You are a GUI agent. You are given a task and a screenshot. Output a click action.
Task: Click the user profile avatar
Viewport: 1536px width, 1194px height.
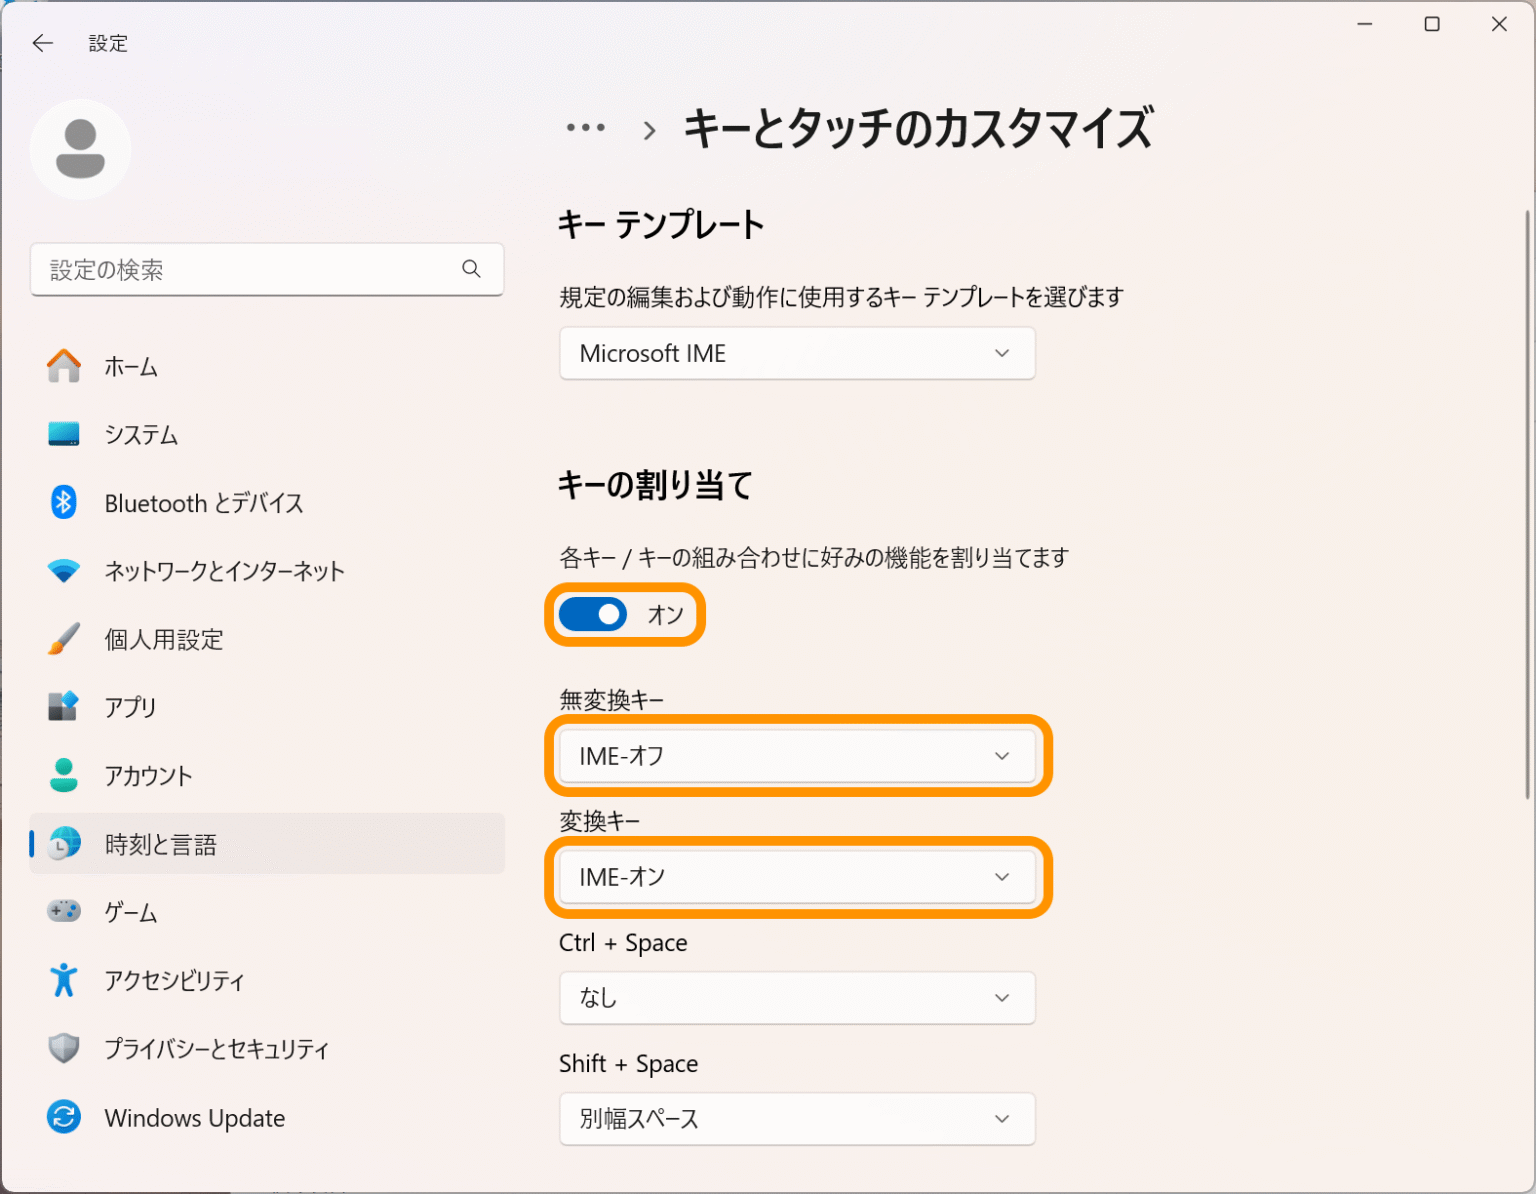pos(80,150)
